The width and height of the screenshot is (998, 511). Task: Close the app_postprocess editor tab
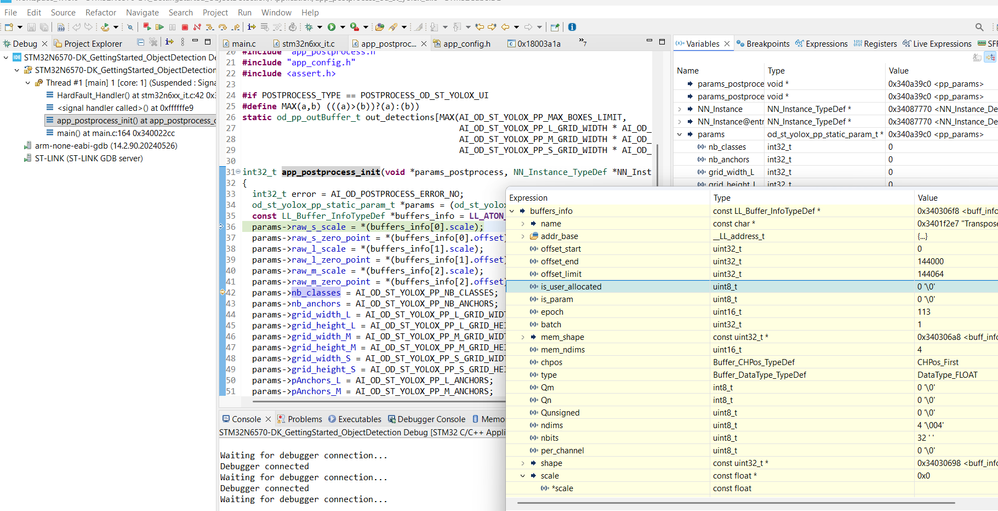tap(423, 44)
